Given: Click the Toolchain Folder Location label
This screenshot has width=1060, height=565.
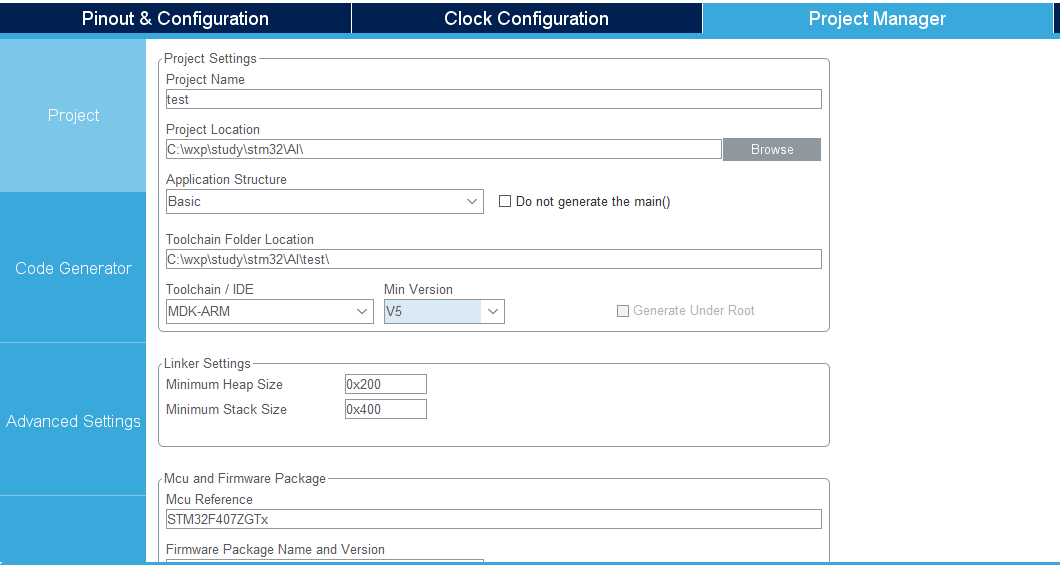Looking at the screenshot, I should [x=240, y=239].
